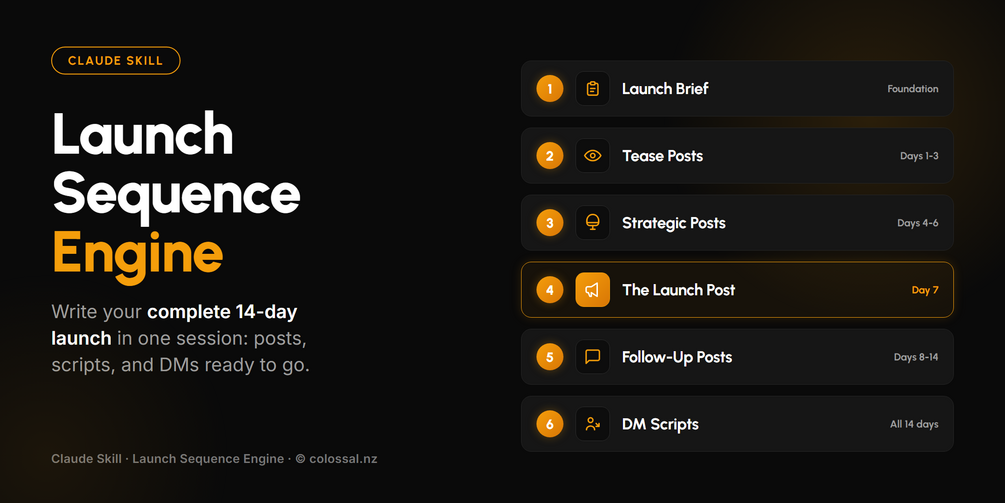
Task: Open the Launch Brief step card
Action: click(737, 88)
